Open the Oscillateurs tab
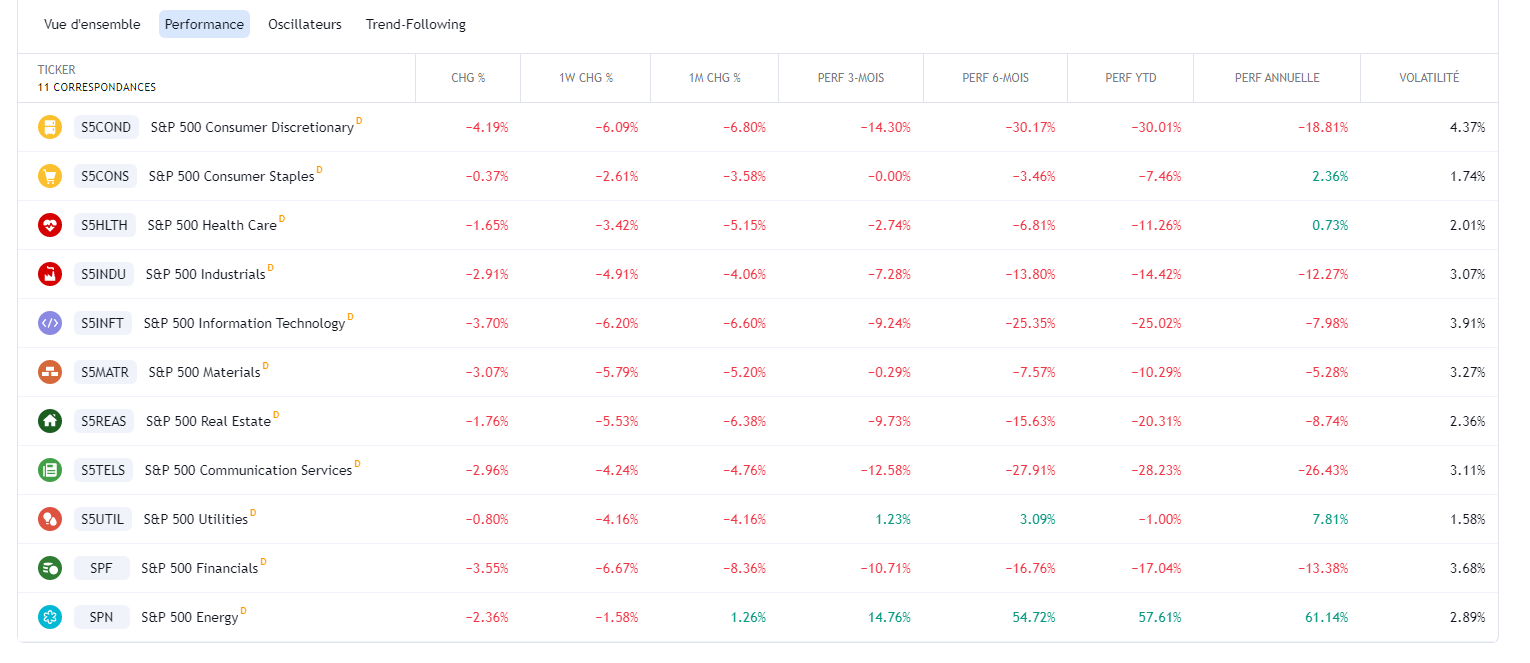The width and height of the screenshot is (1530, 663). (304, 24)
